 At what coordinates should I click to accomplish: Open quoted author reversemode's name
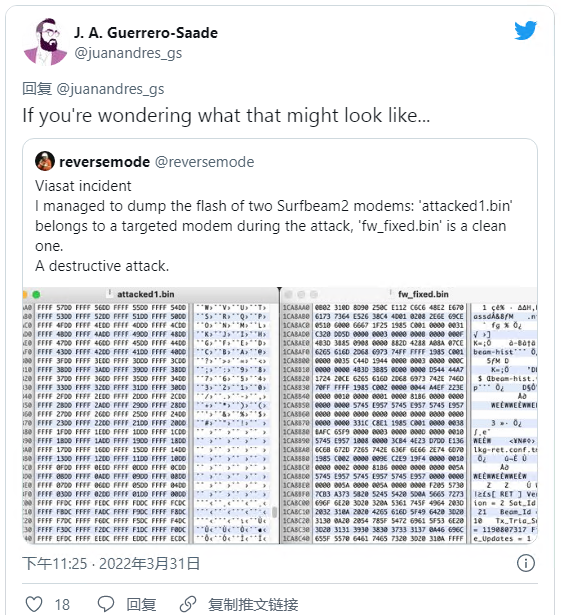click(104, 162)
